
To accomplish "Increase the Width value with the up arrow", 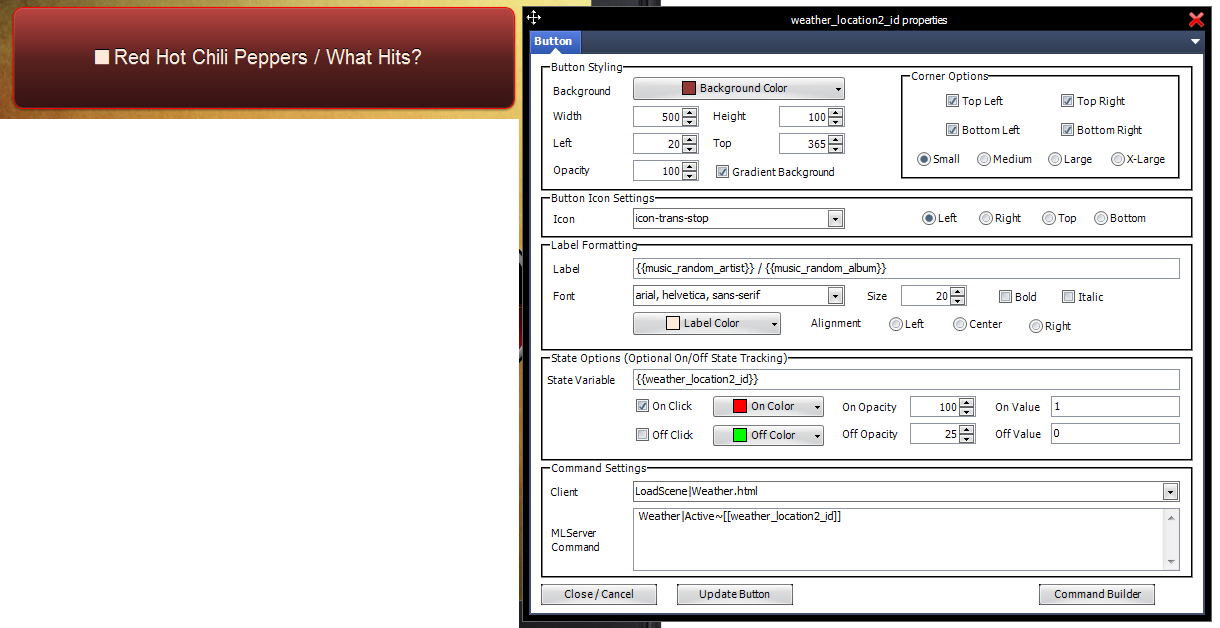I will point(690,112).
